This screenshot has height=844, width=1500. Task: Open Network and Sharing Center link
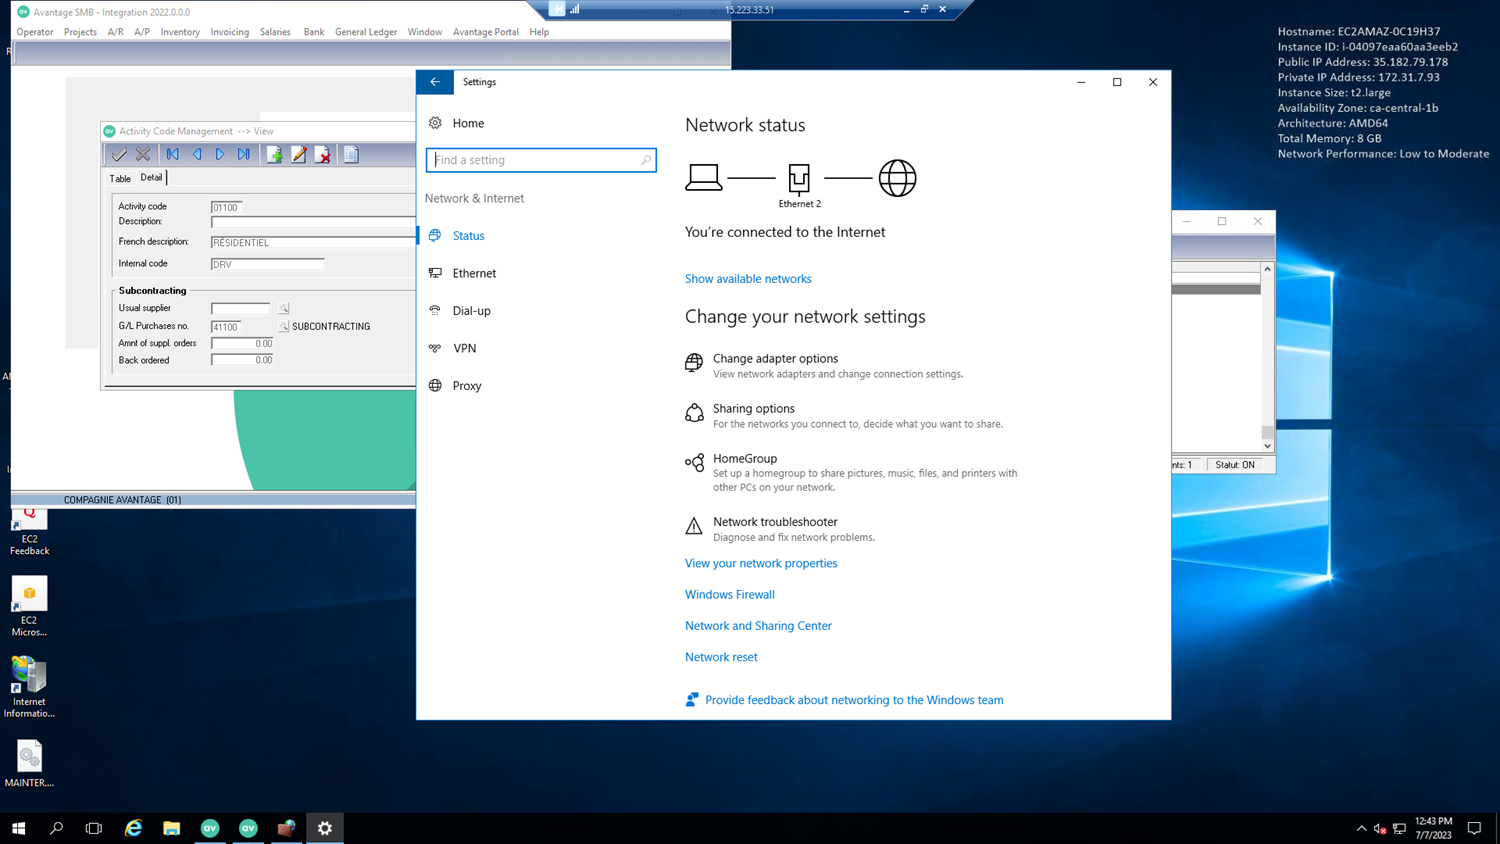click(x=758, y=626)
